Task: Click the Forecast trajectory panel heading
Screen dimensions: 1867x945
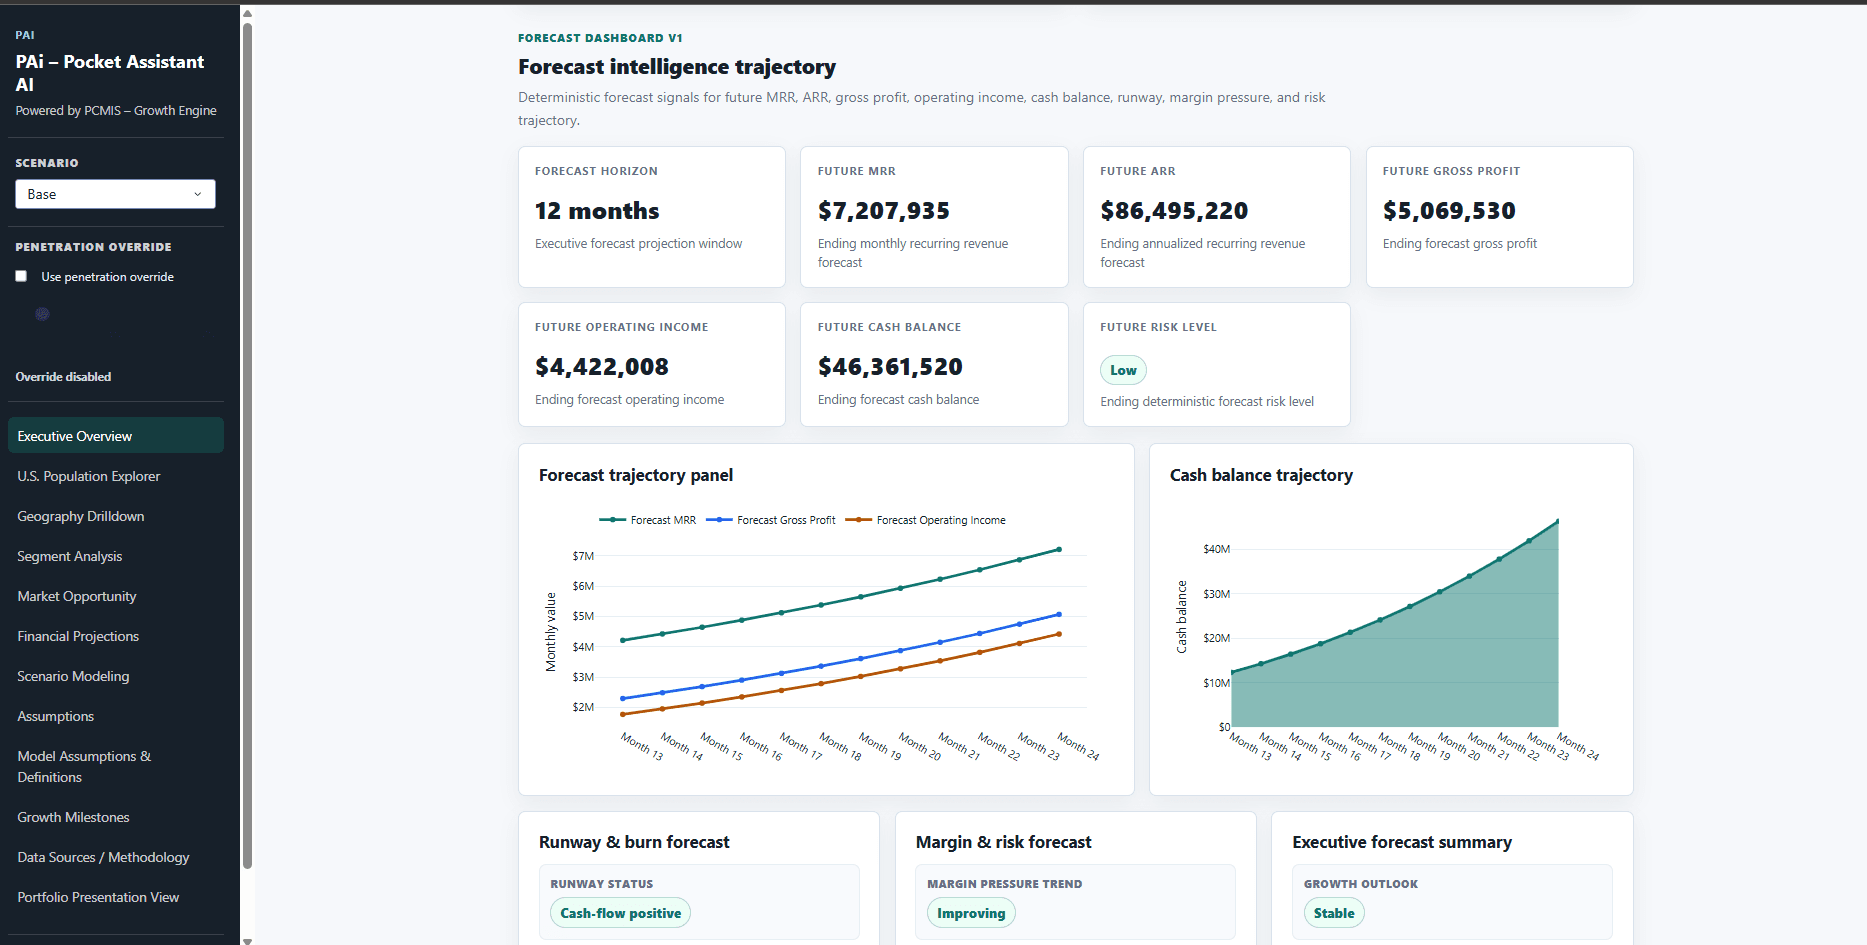Action: pos(636,475)
